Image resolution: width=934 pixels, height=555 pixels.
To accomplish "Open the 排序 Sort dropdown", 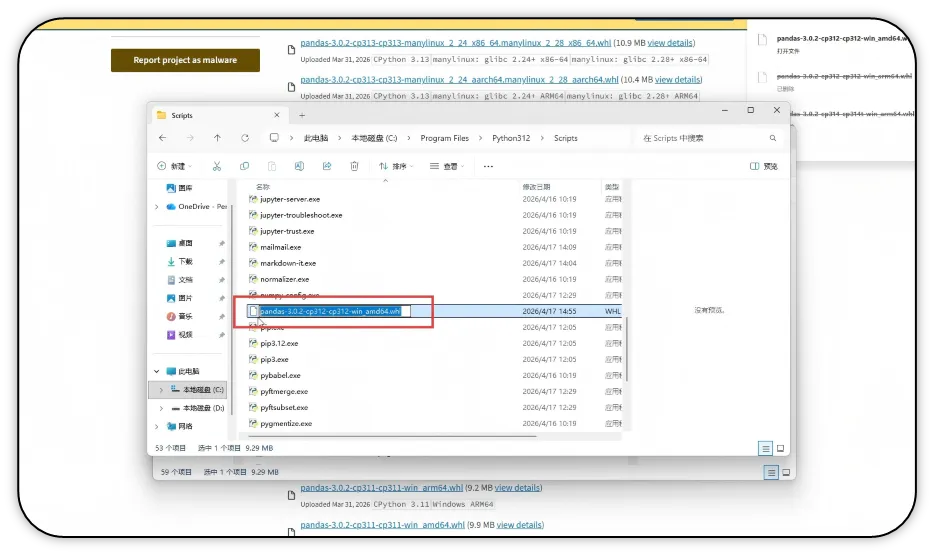I will (396, 166).
